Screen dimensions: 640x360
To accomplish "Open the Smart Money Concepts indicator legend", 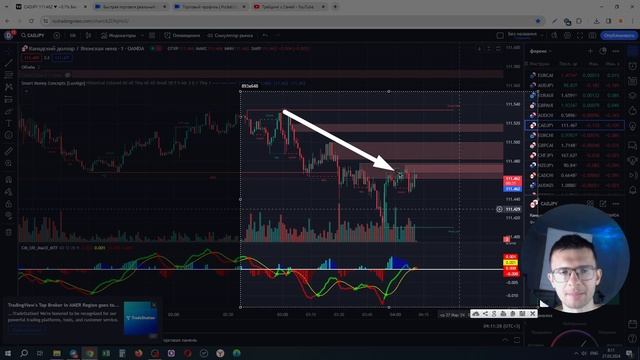I will pyautogui.click(x=53, y=83).
